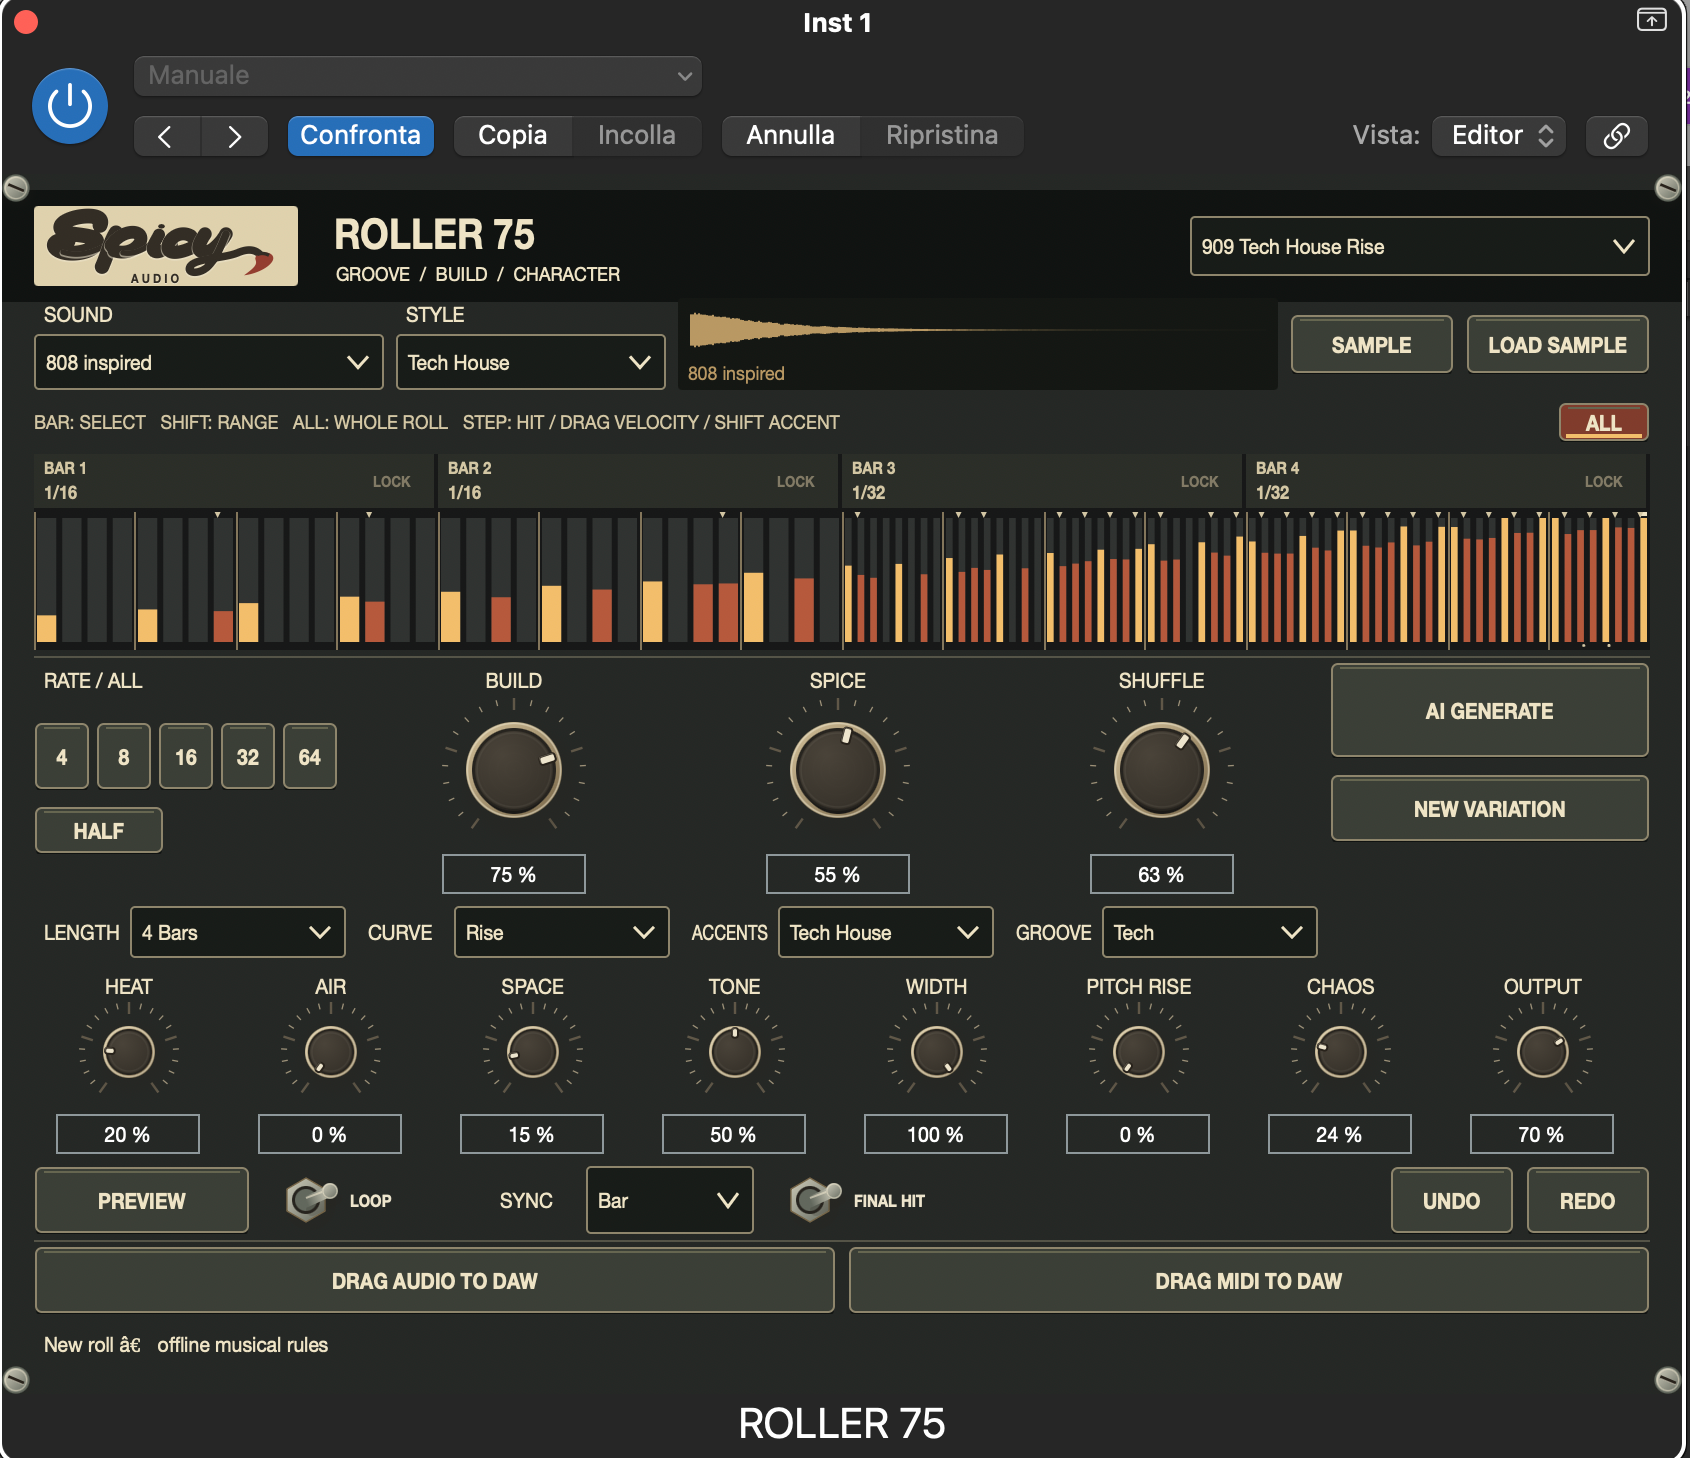Click the AI GENERATE button
1690x1458 pixels.
(1489, 711)
